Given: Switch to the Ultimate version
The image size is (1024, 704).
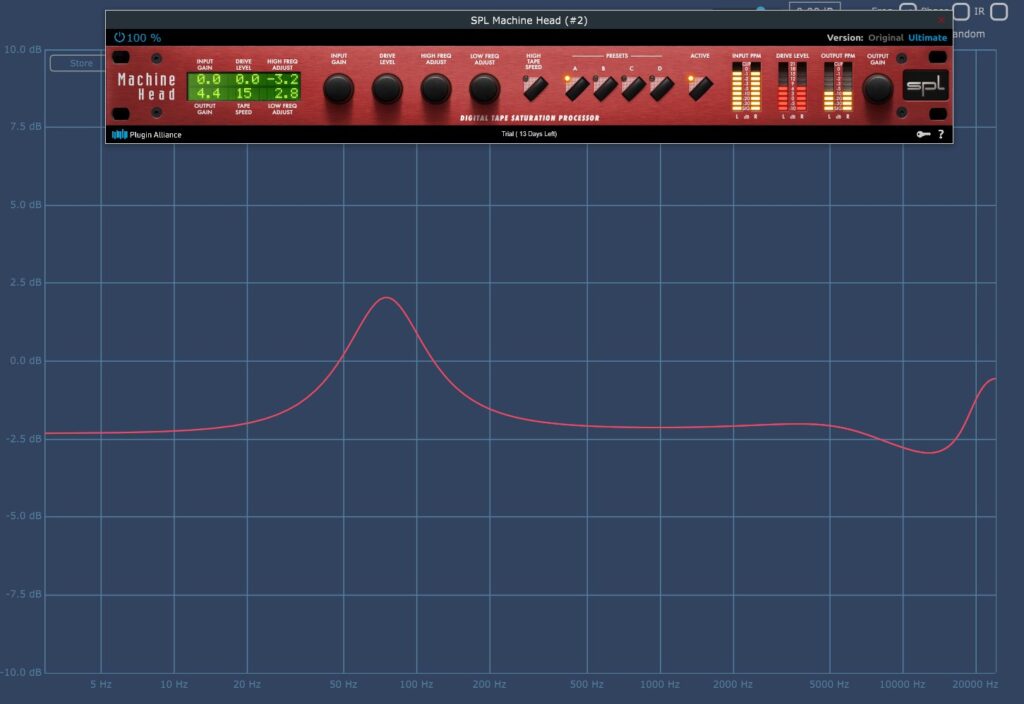Looking at the screenshot, I should 927,38.
